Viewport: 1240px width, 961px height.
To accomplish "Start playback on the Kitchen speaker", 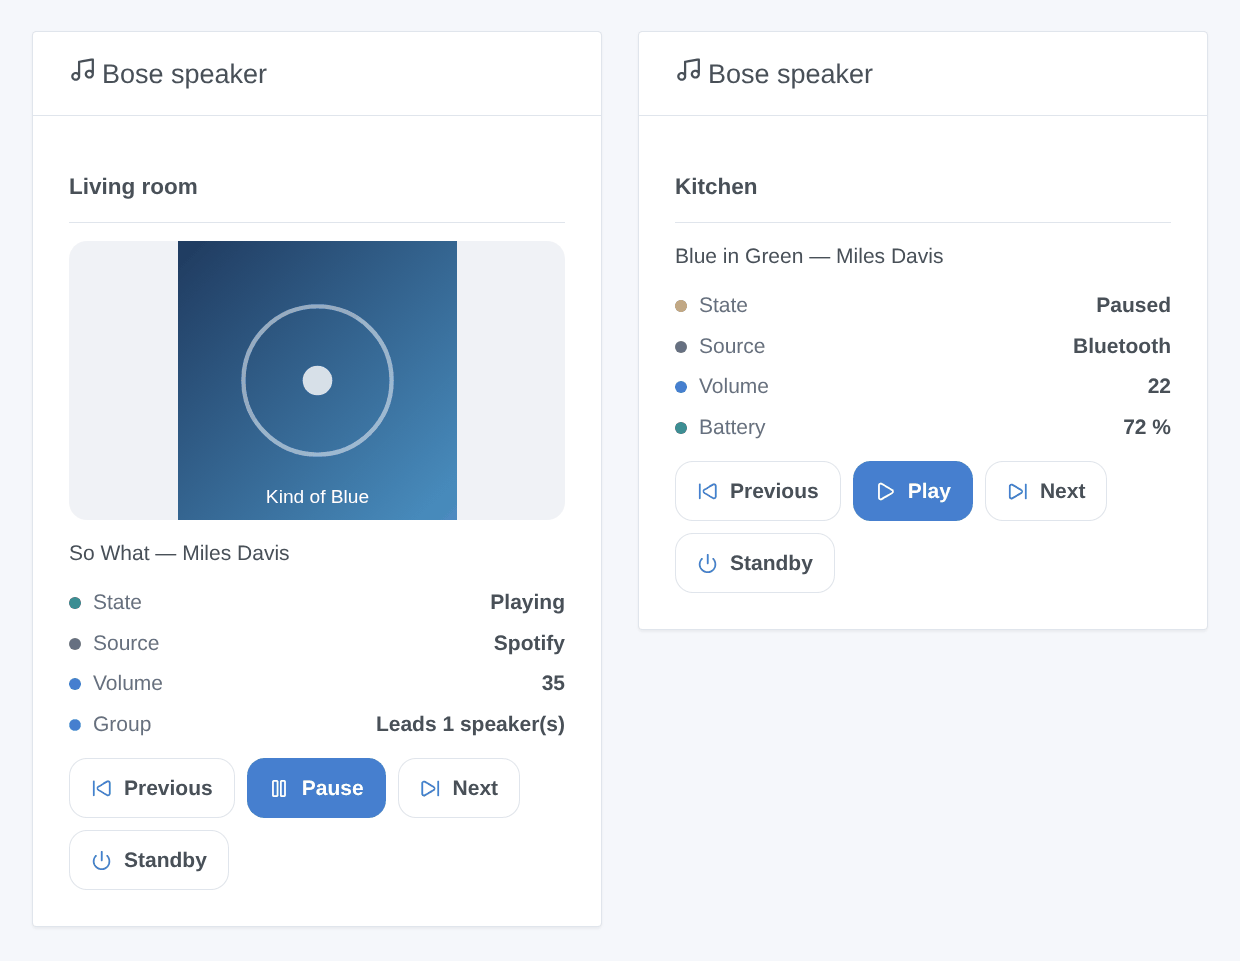I will click(913, 491).
